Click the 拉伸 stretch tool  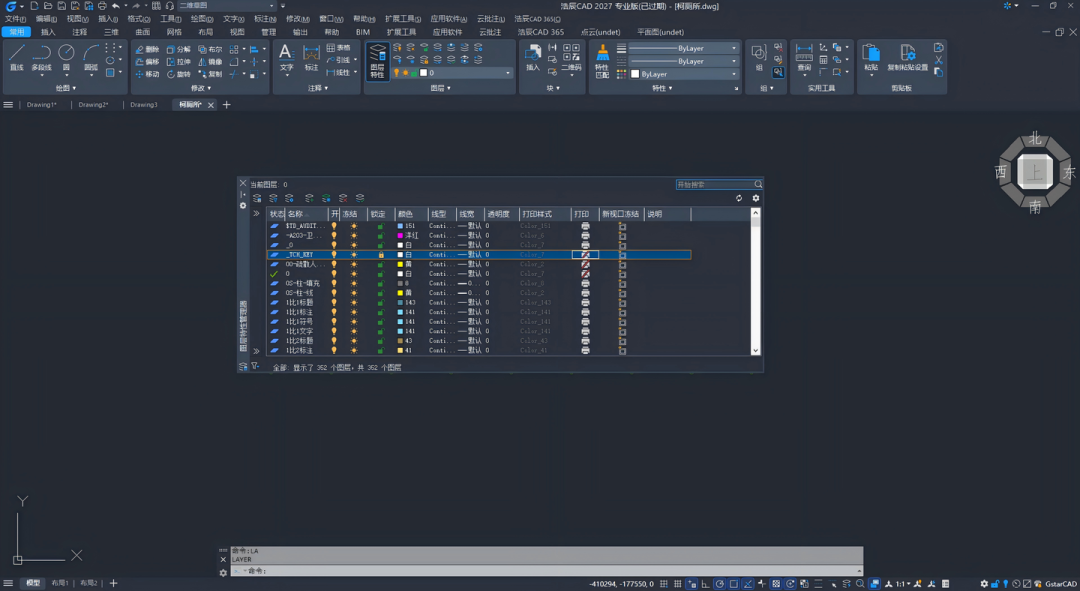click(x=178, y=62)
